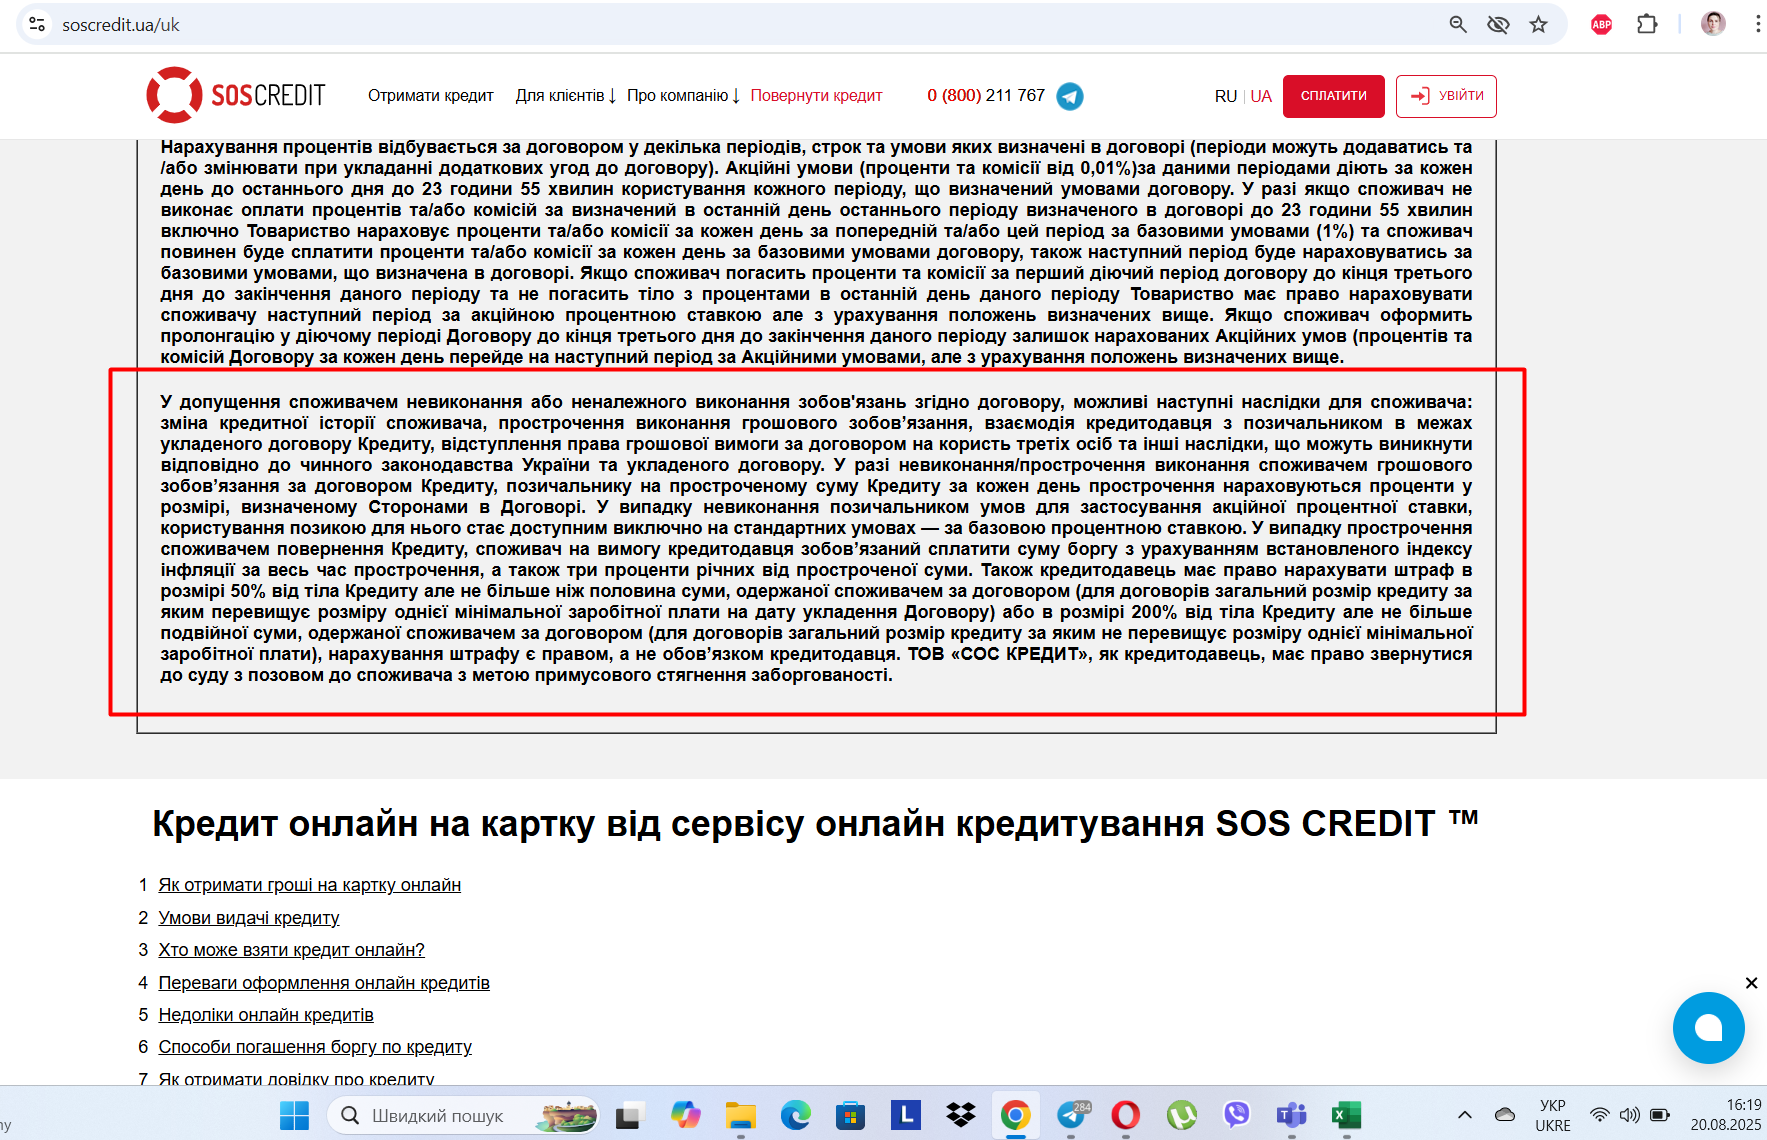Open link Хто може взяти кредит онлайн?

point(292,950)
